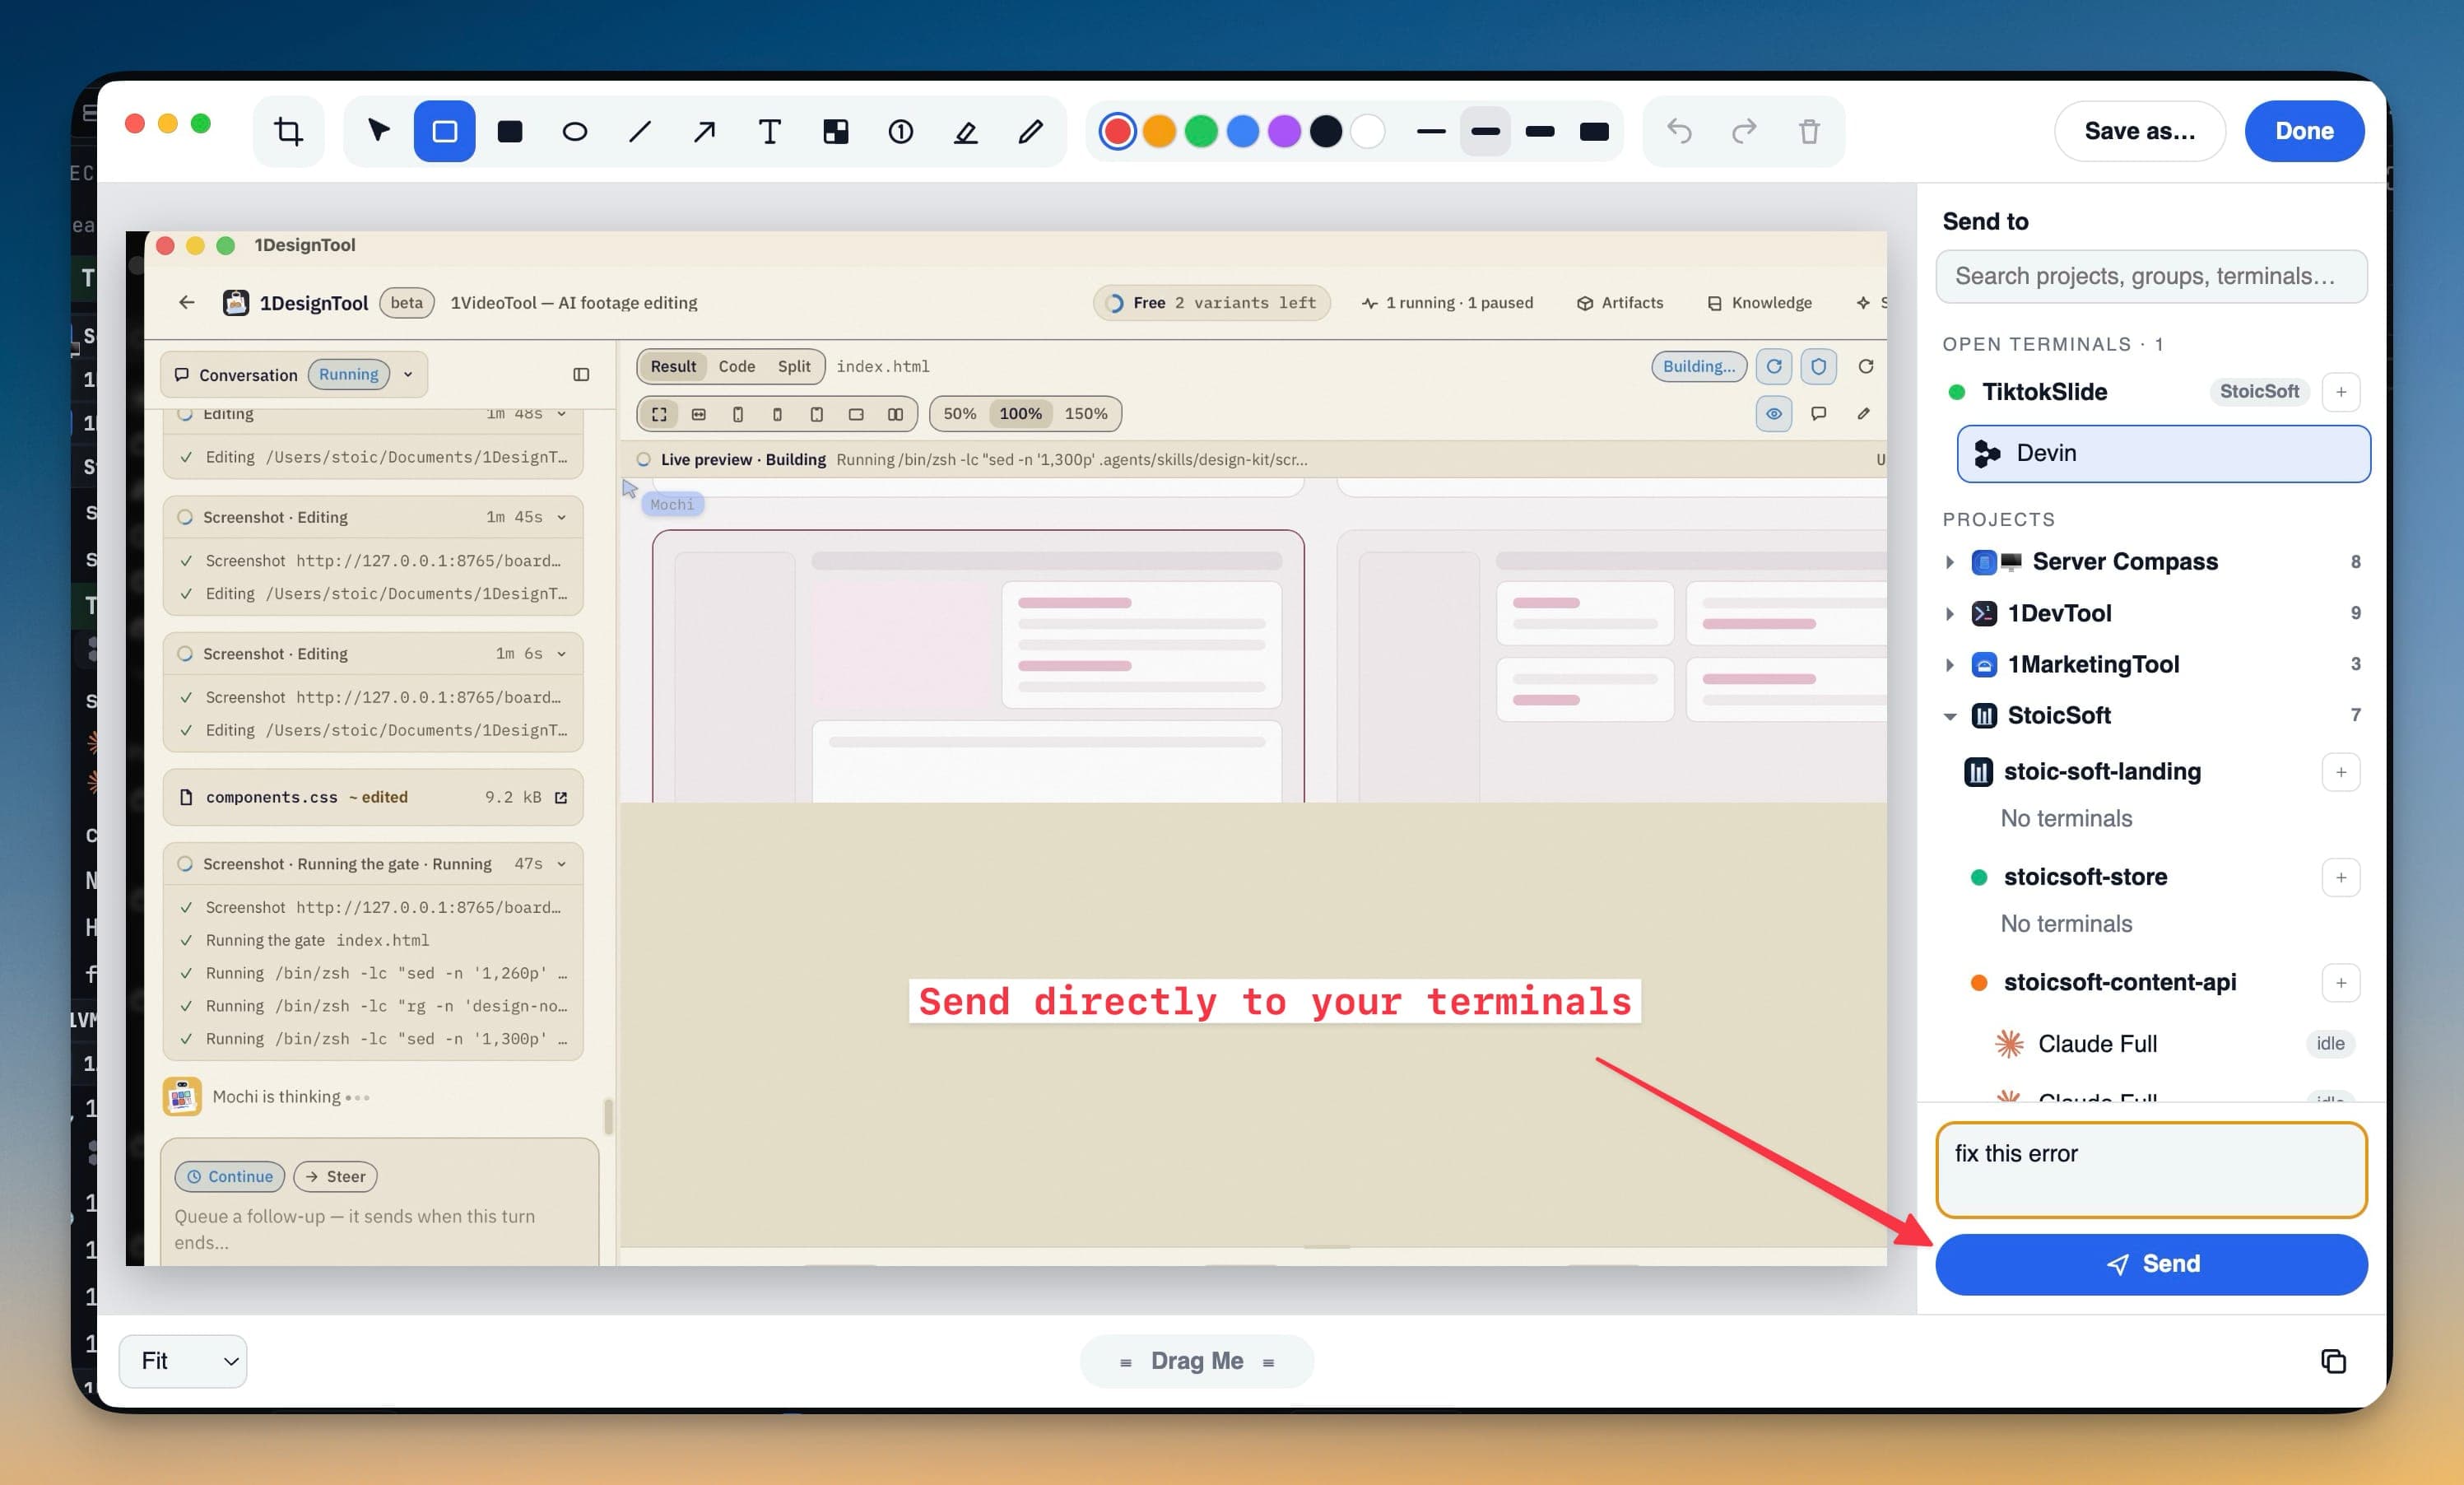Pick the black color swatch
The width and height of the screenshot is (2464, 1485).
pyautogui.click(x=1326, y=131)
